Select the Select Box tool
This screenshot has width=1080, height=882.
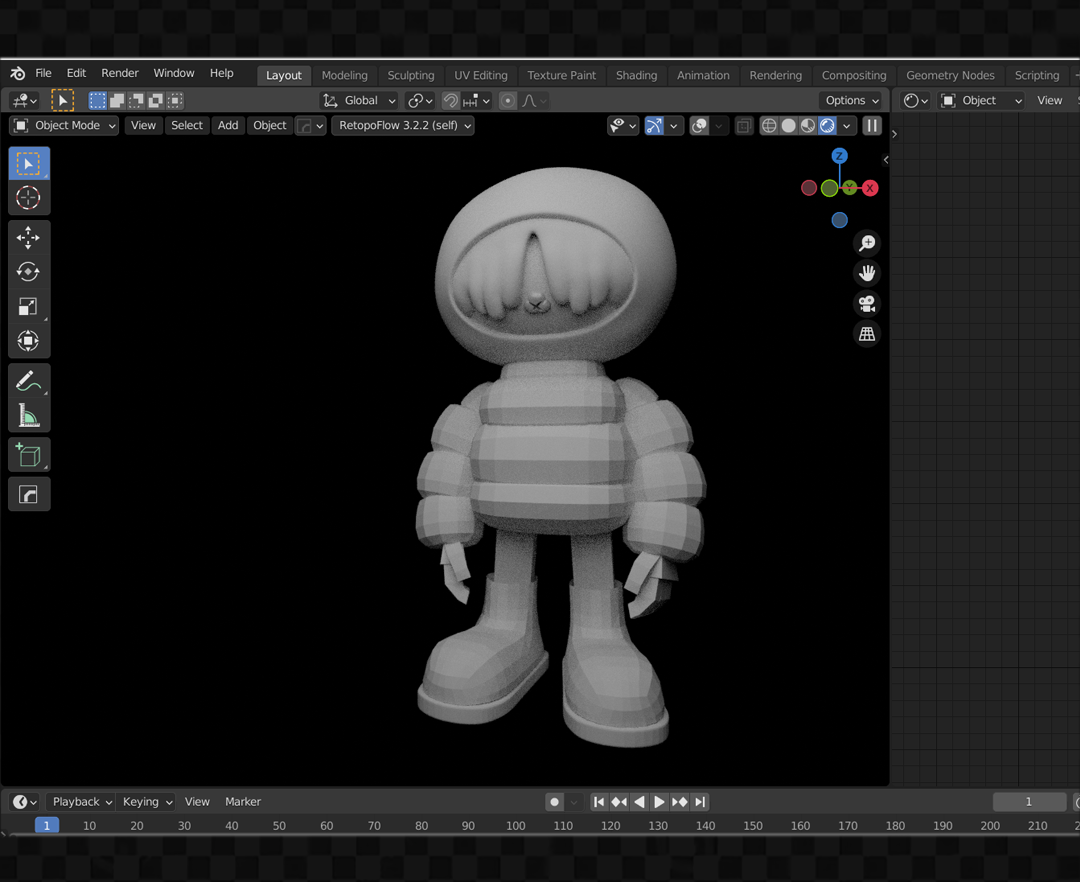[29, 164]
